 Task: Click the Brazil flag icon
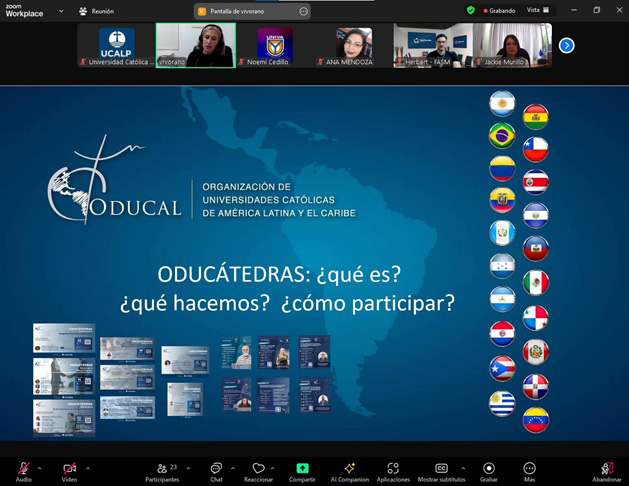tap(502, 136)
